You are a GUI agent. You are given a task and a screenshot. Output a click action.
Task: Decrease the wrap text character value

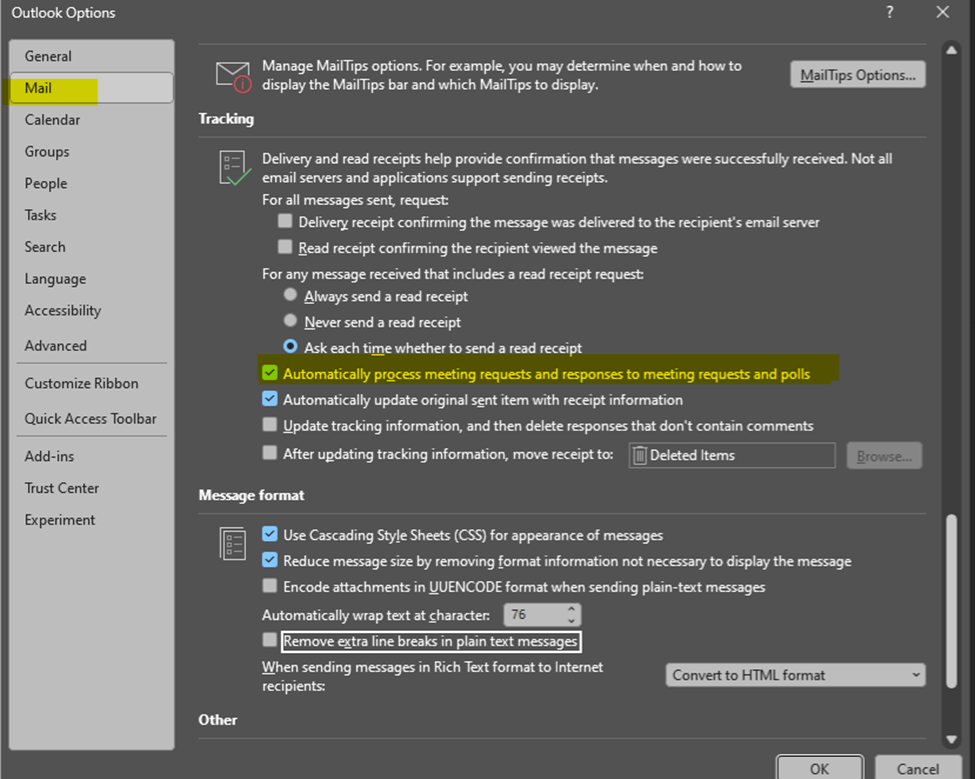coord(571,620)
